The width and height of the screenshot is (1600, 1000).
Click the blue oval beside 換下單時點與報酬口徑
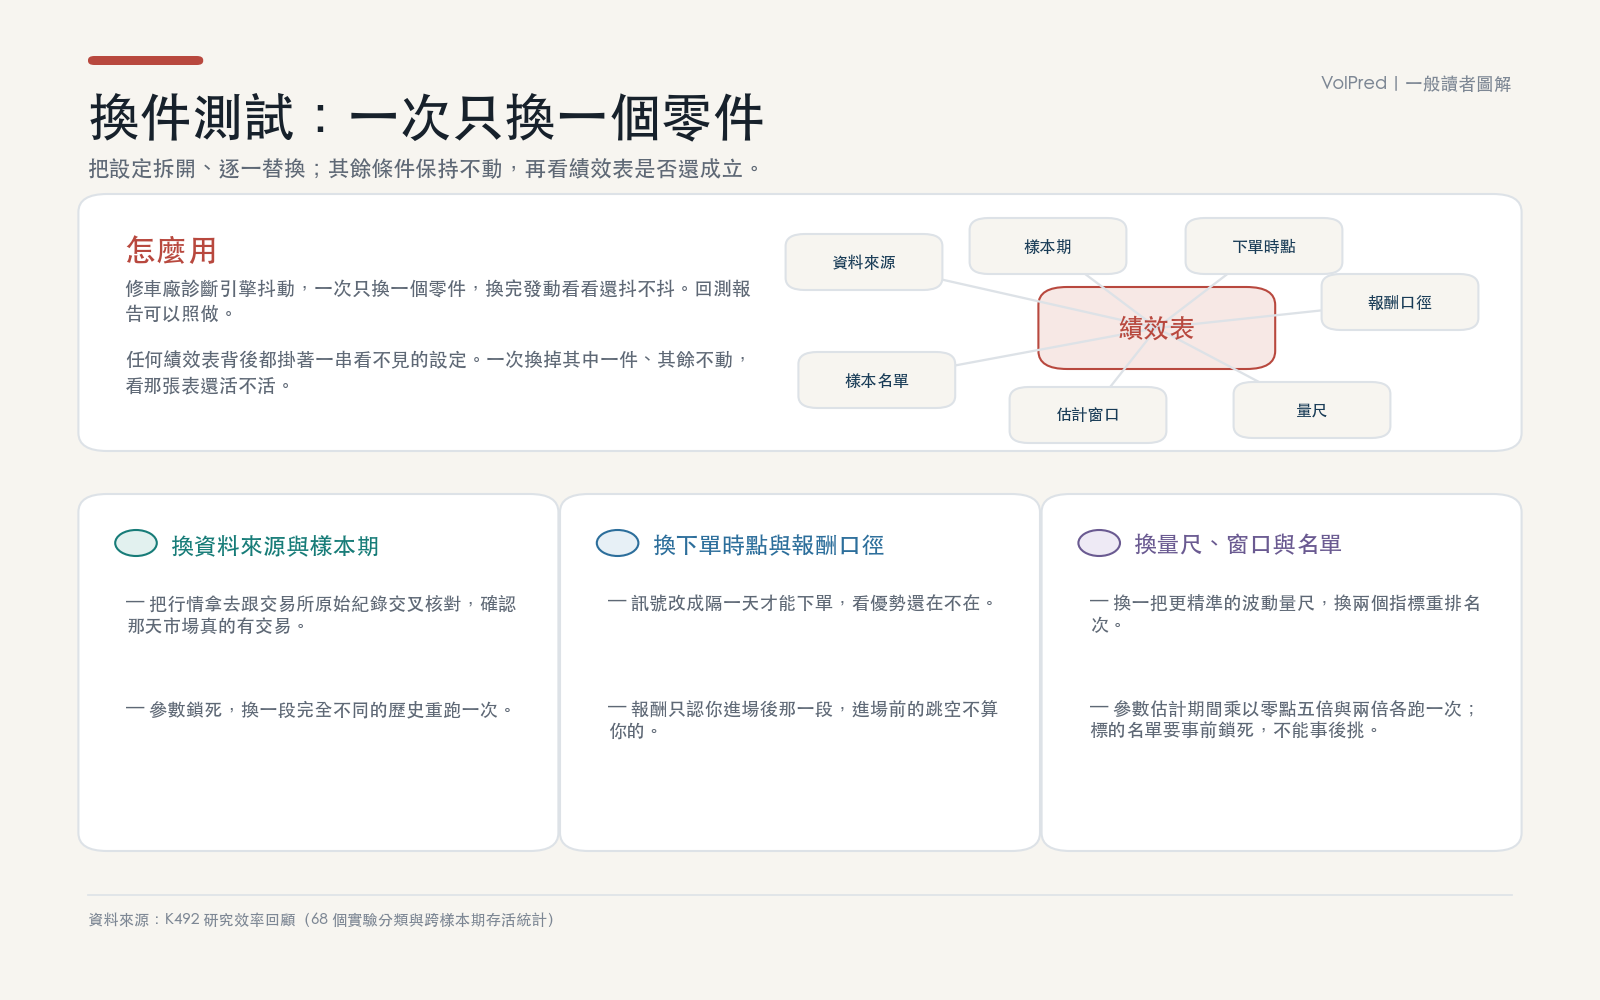point(618,543)
